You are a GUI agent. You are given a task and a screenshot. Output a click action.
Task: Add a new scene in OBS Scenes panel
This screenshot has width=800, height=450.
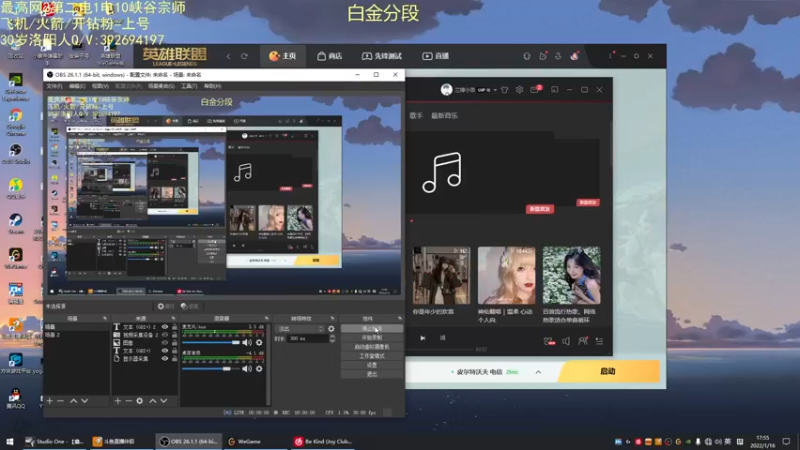[49, 401]
